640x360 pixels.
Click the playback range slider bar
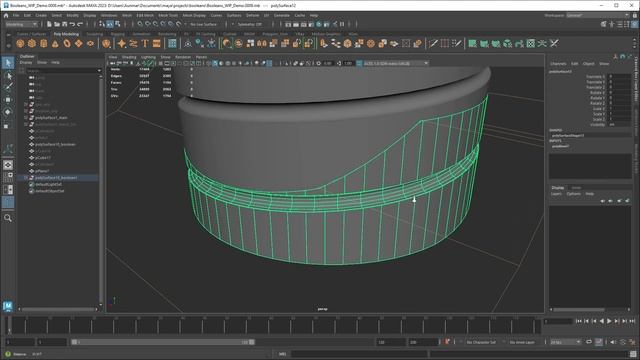163,342
